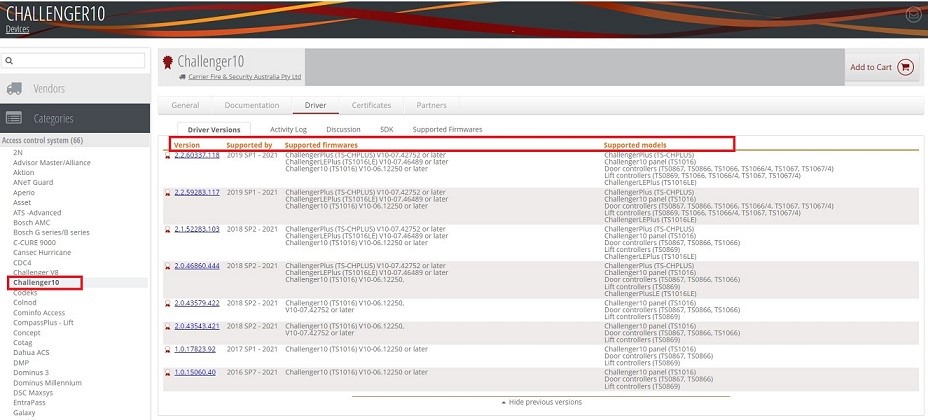Select Cansec Hurricane in the list
The image size is (928, 420).
coord(42,253)
